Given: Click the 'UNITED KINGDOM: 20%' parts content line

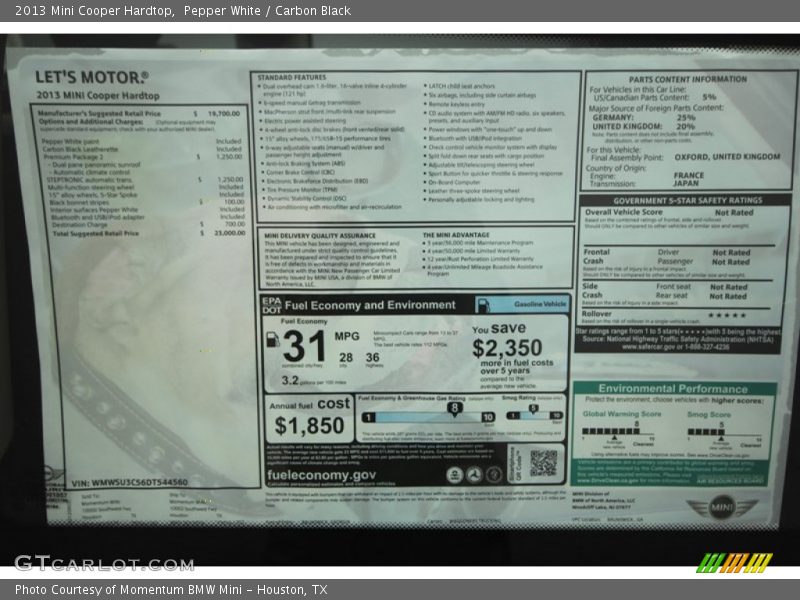Looking at the screenshot, I should coord(644,126).
